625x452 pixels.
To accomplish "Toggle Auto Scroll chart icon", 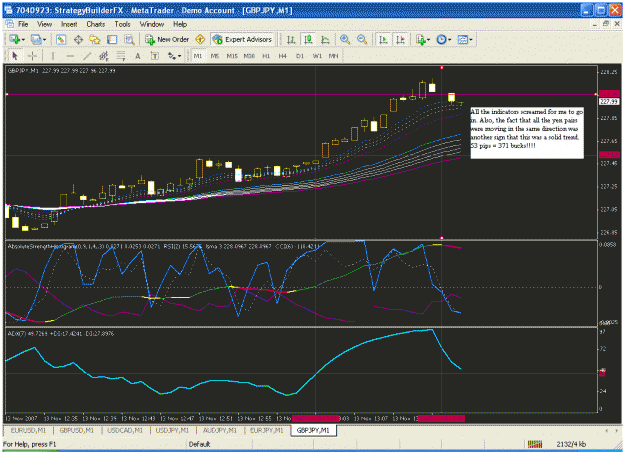I will click(383, 39).
